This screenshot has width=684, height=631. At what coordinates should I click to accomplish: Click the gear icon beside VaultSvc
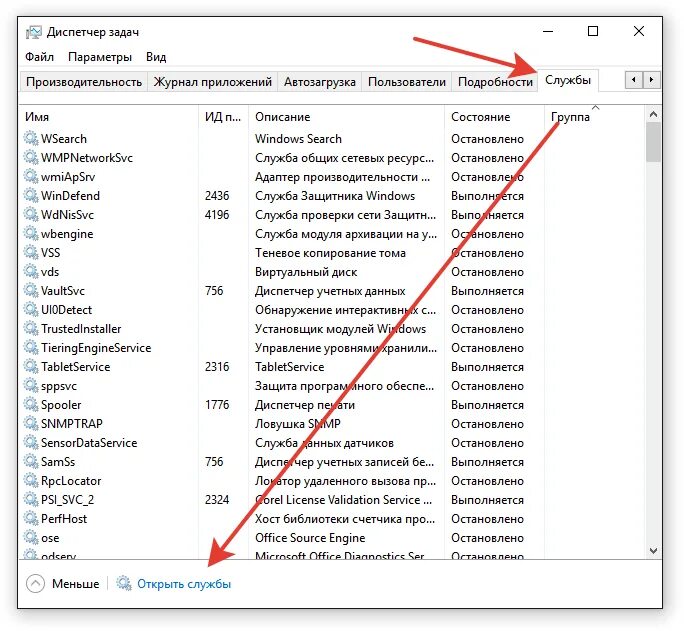(x=31, y=290)
